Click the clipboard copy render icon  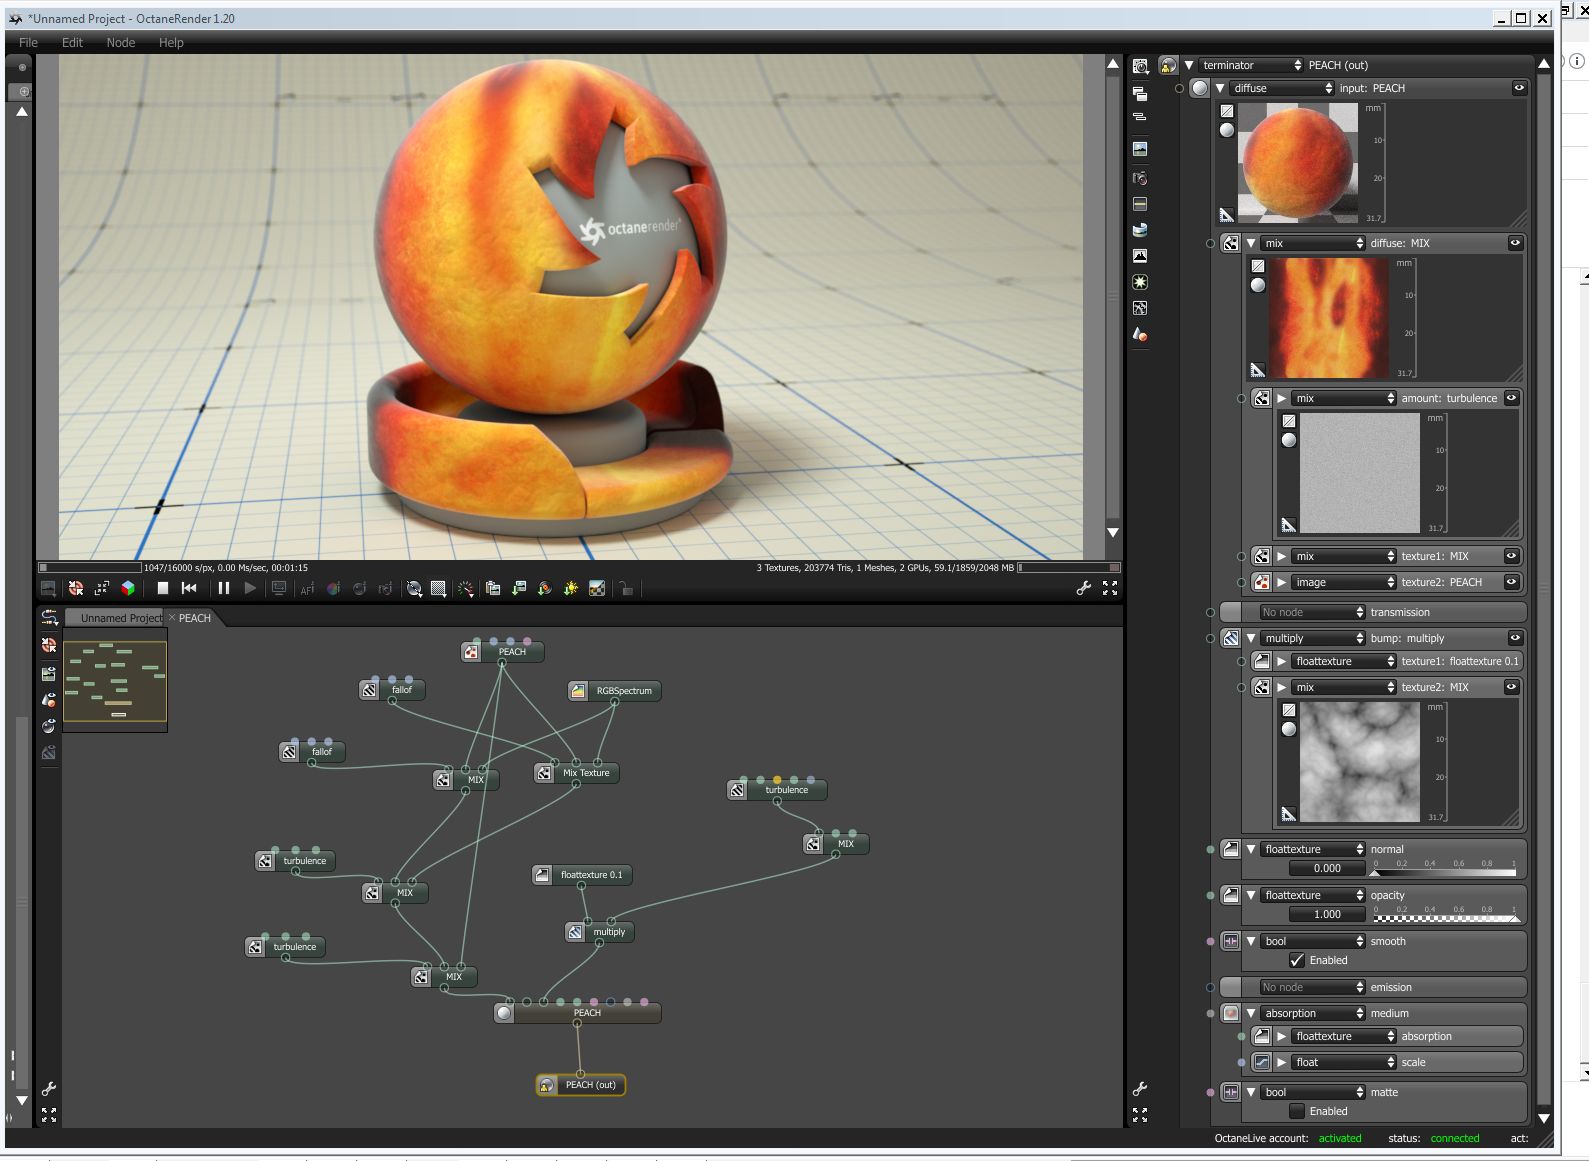(493, 588)
